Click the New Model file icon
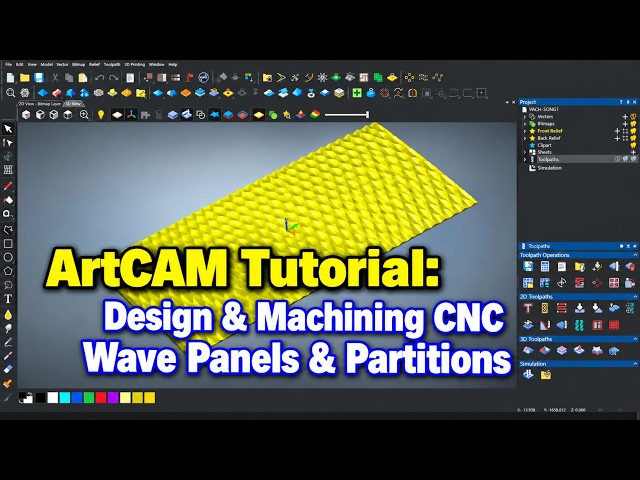 (10, 77)
